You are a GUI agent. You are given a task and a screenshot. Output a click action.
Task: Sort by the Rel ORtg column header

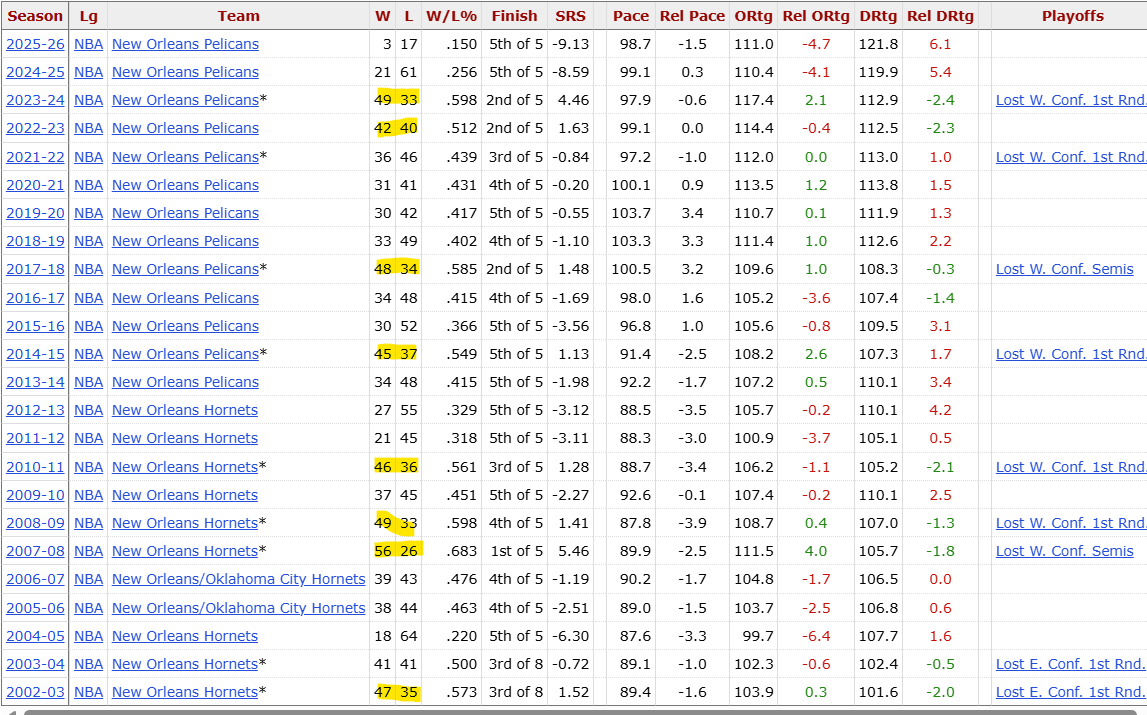point(816,16)
